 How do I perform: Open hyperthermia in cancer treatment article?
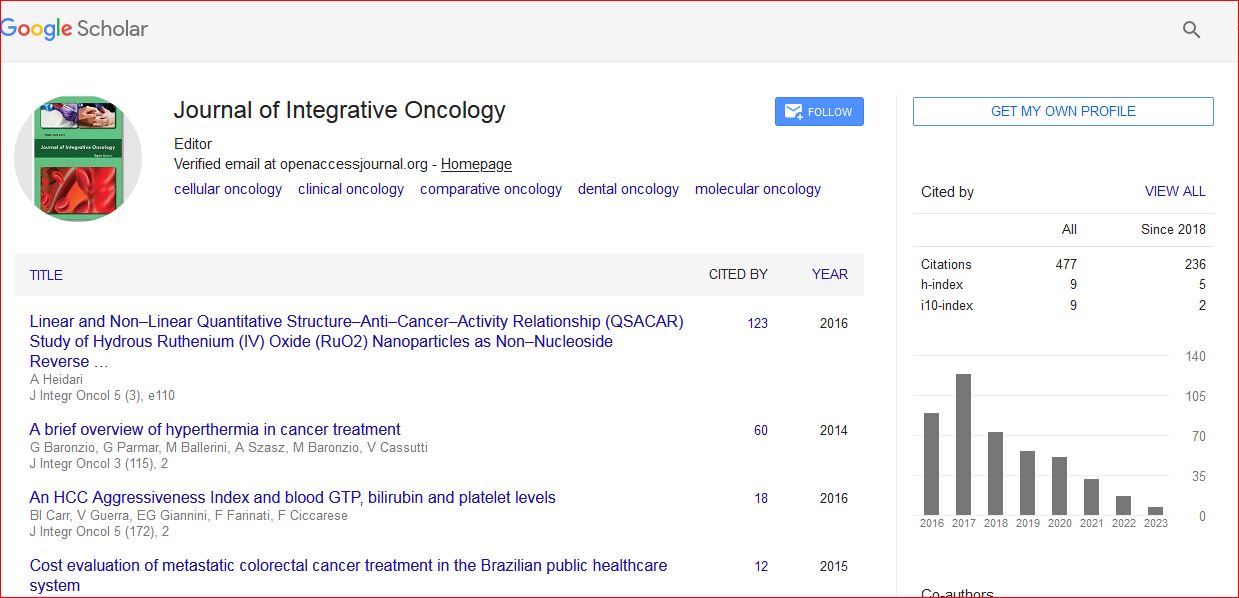click(215, 430)
